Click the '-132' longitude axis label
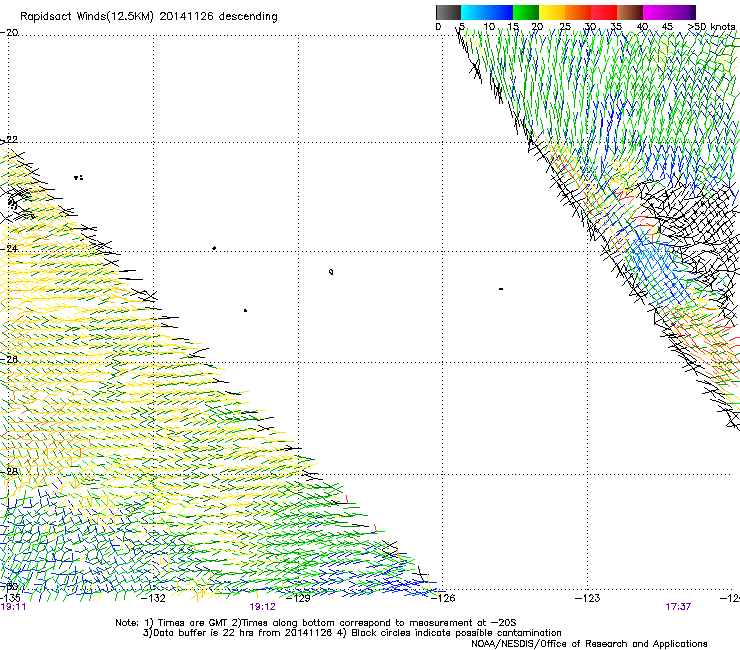Viewport: 740px width, 650px height. coord(154,598)
